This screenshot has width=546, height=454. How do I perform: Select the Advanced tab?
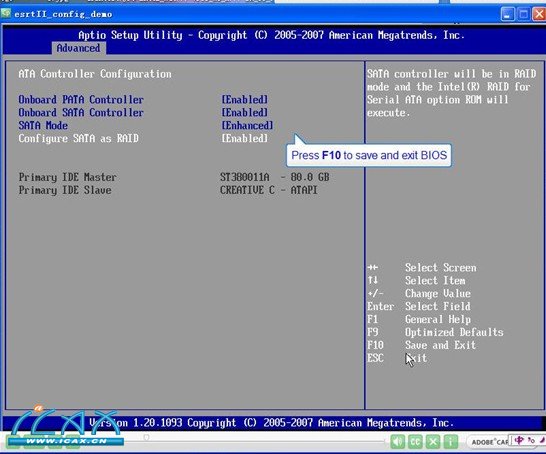[78, 48]
